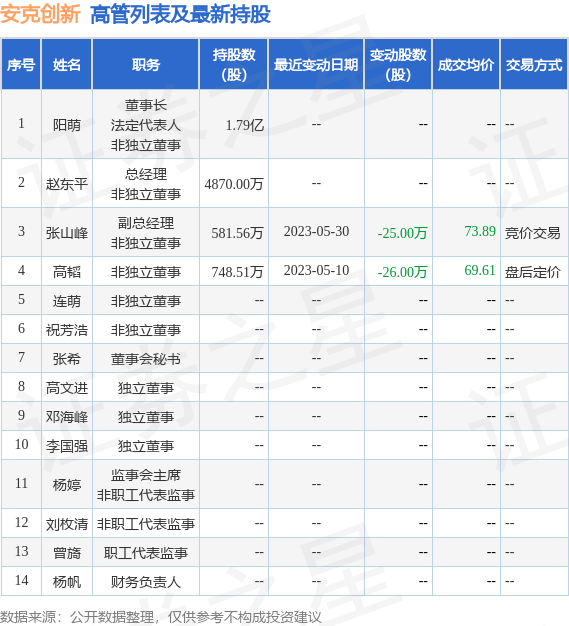
Task: Click the name 连萌
Action: (67, 301)
